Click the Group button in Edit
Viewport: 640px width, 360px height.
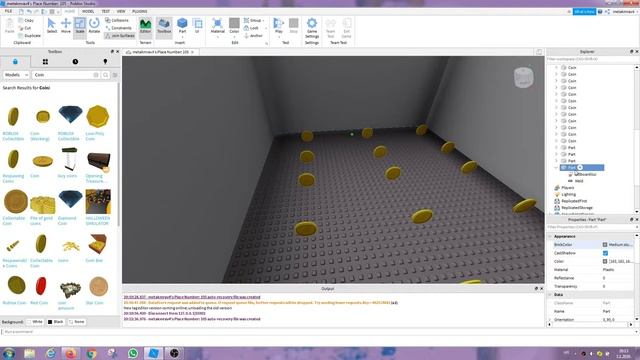click(253, 20)
